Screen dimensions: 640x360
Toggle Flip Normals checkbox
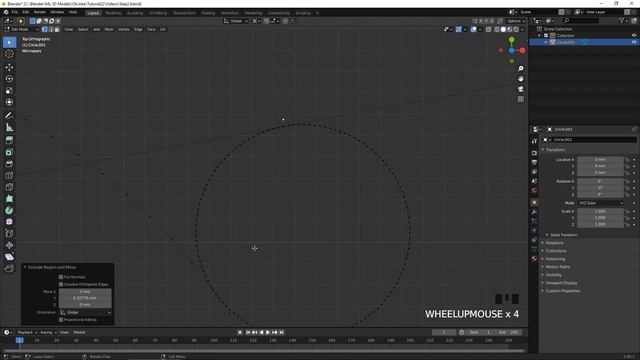coord(61,277)
